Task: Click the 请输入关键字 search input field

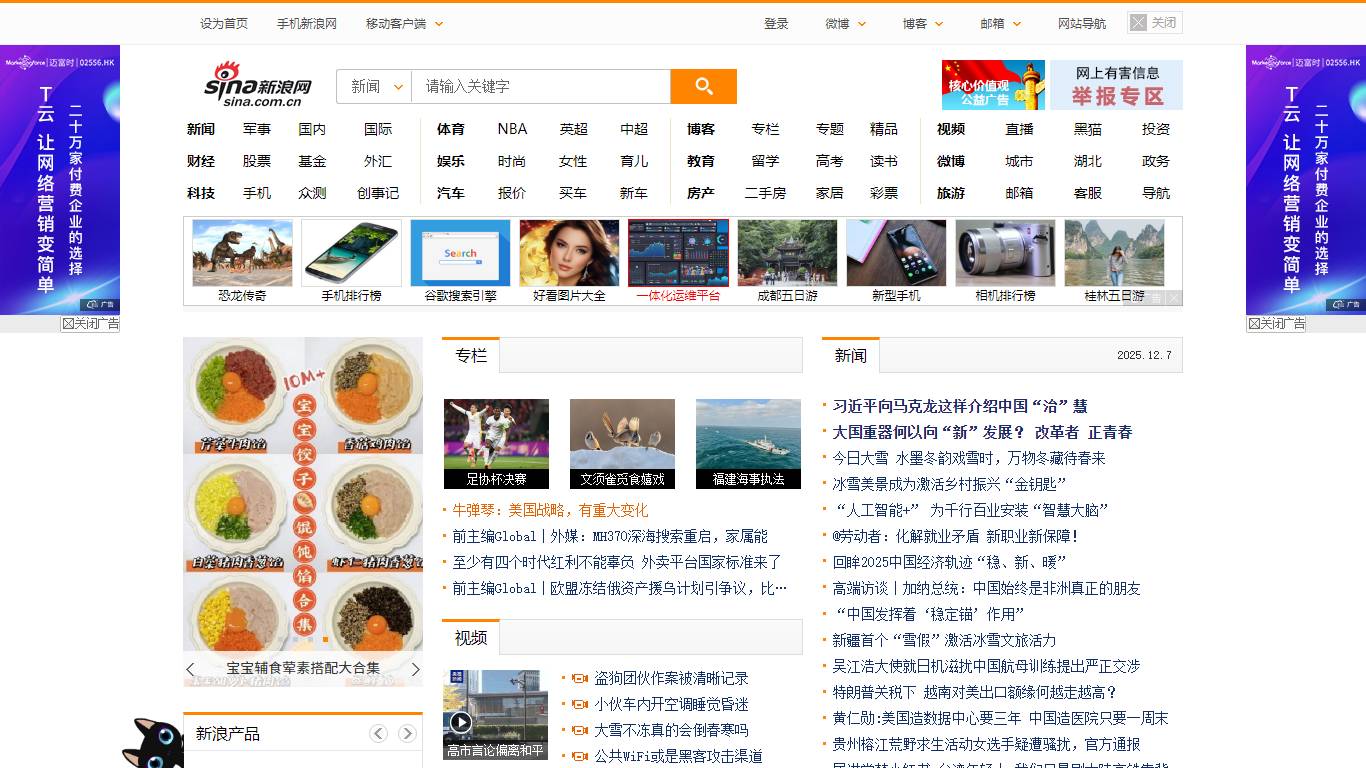Action: 540,87
